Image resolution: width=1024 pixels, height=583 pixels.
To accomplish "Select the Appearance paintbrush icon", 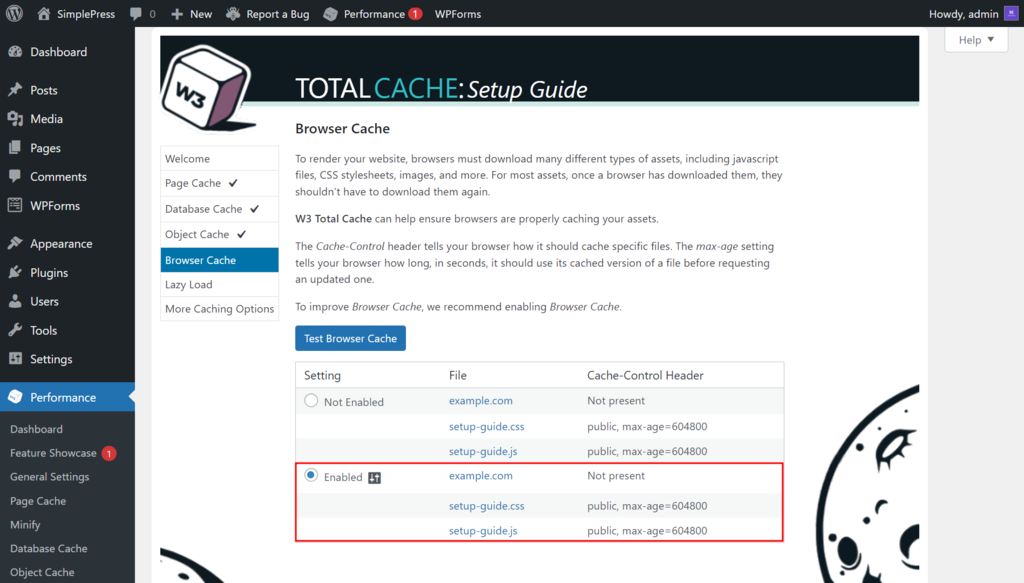I will 14,243.
